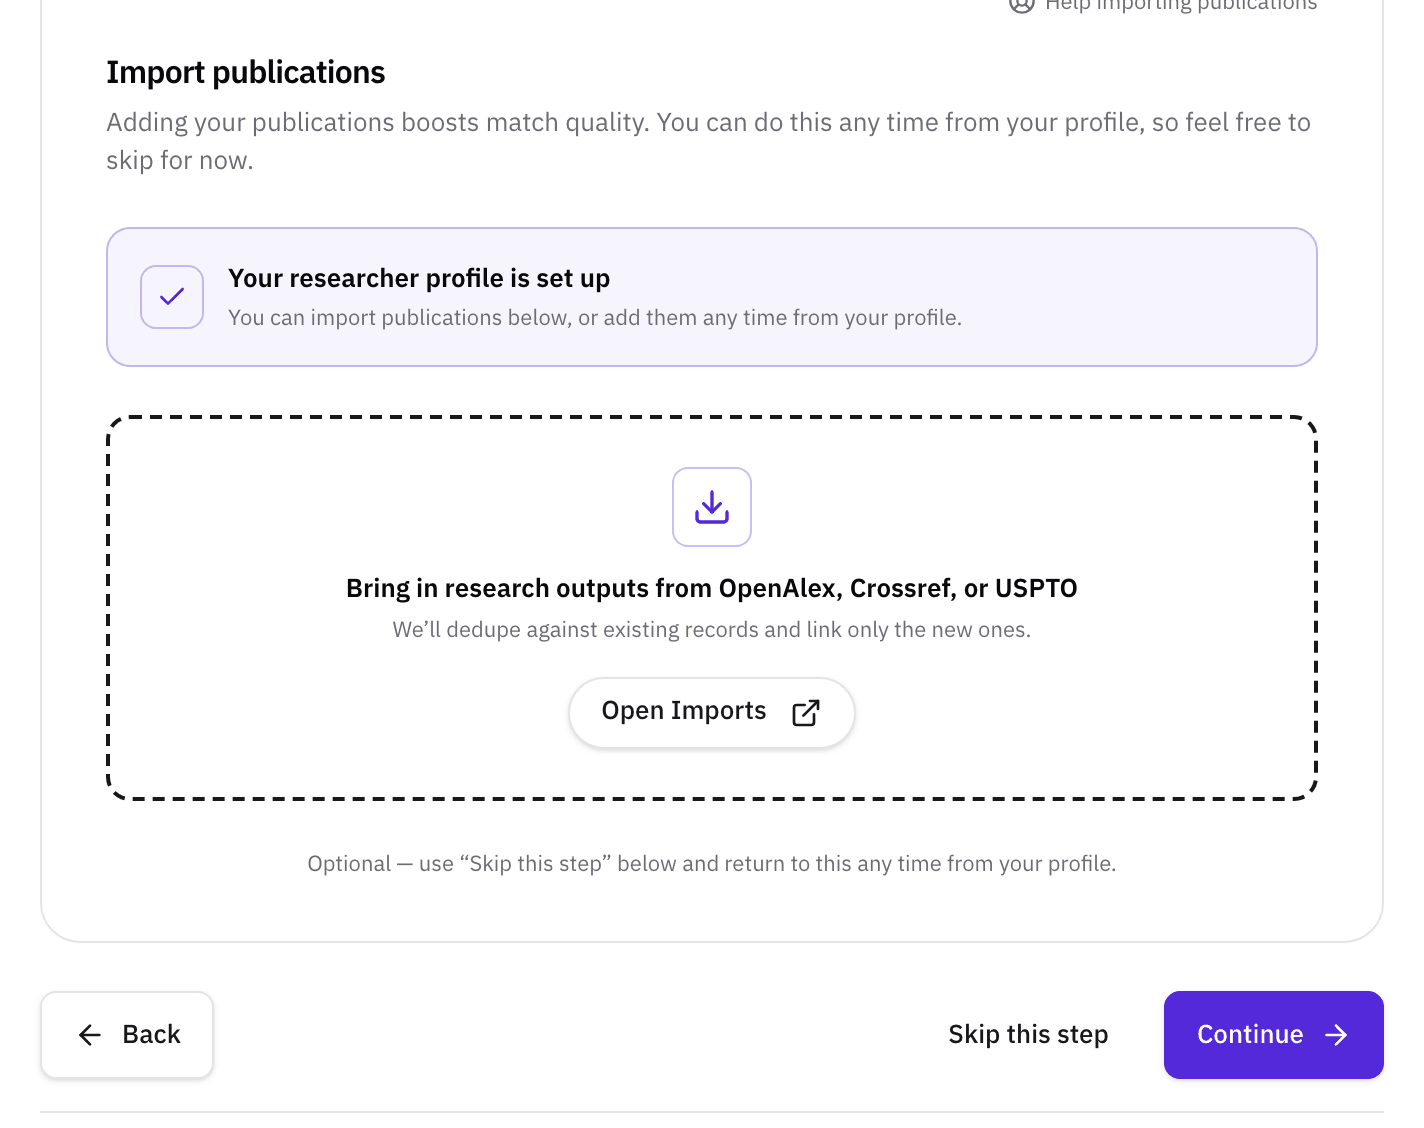Click the download import icon
Screen dimensions: 1424x1128
[x=712, y=507]
